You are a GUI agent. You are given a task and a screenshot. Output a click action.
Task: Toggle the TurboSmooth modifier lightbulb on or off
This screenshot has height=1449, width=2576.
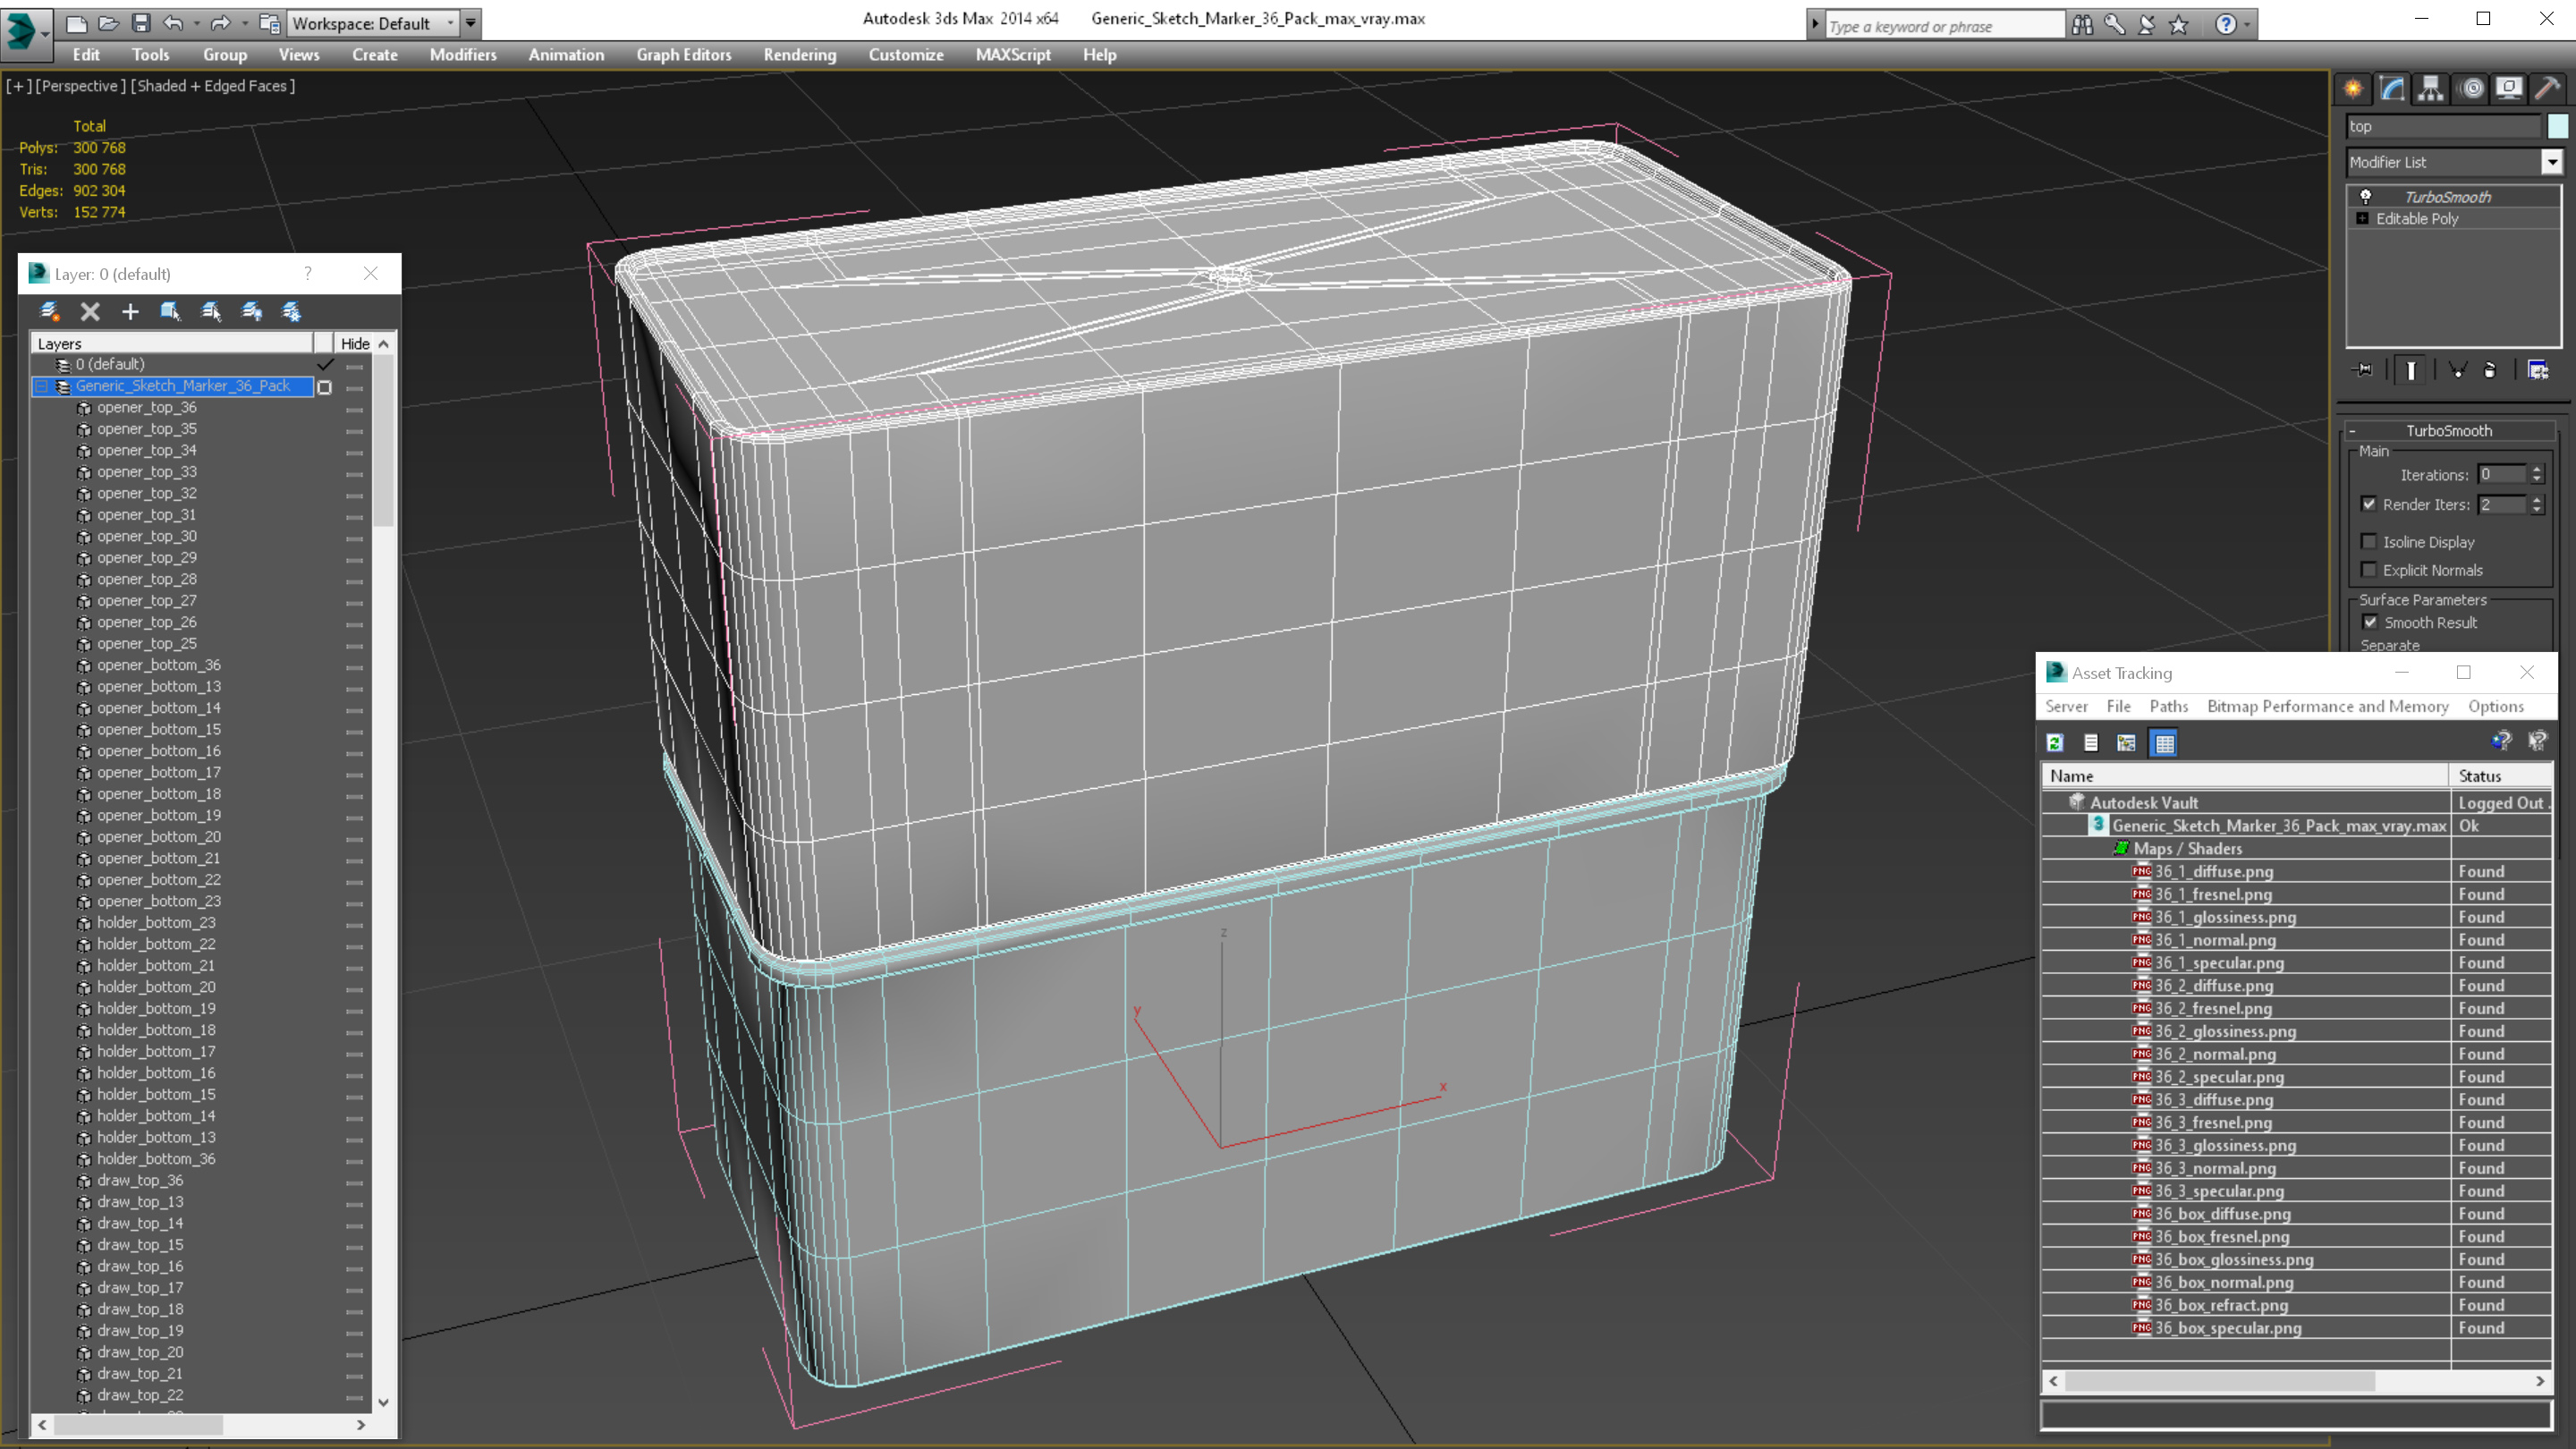click(2365, 197)
